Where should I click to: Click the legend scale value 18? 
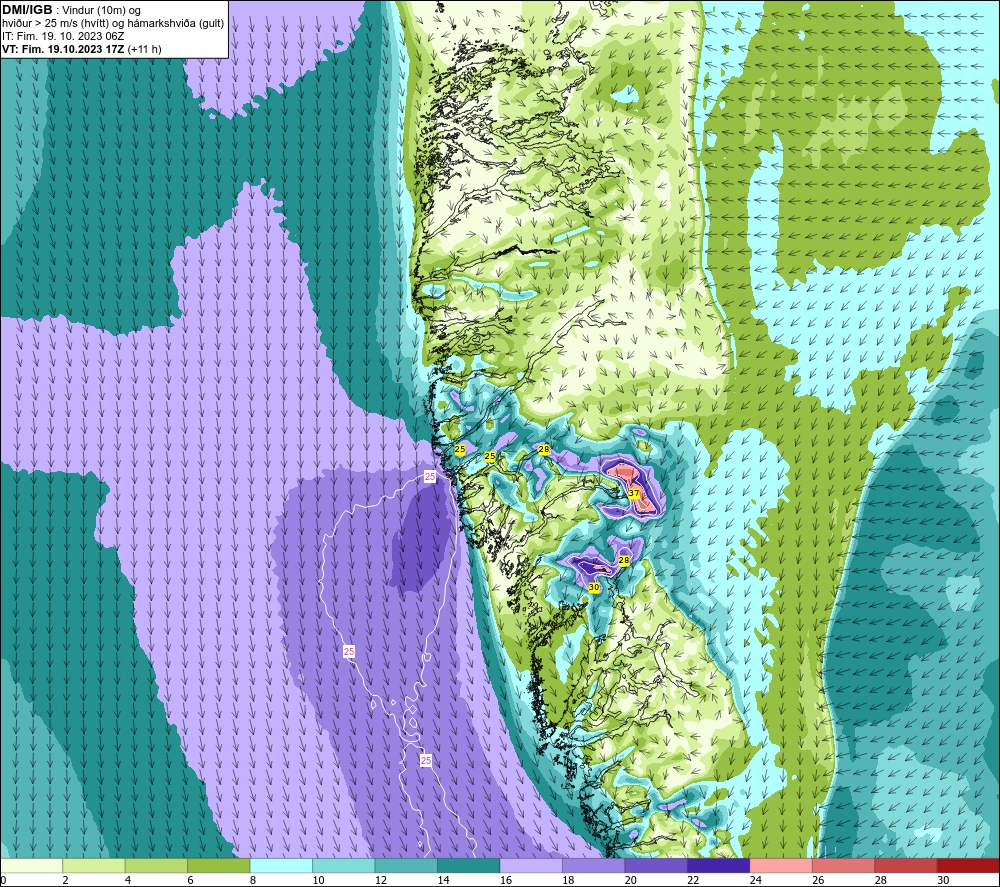pos(568,880)
